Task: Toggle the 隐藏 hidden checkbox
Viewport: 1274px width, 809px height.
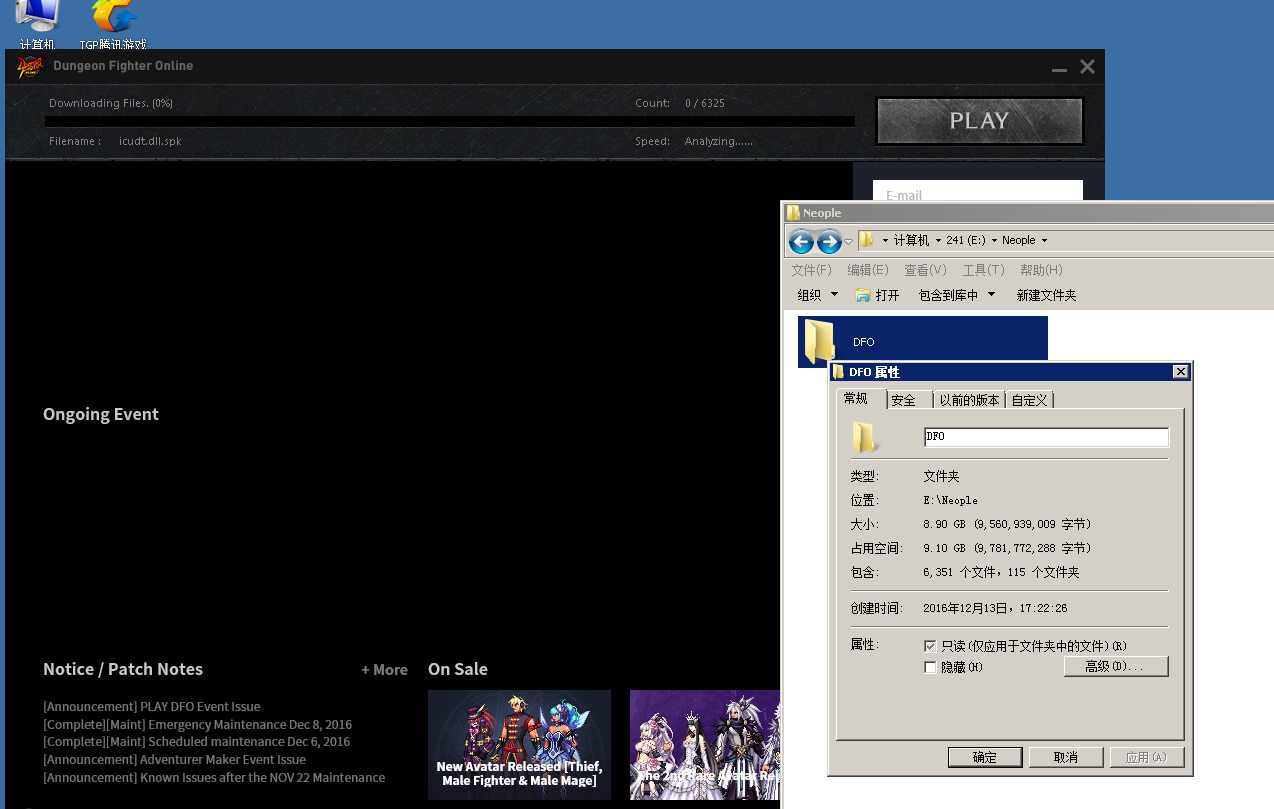Action: point(931,667)
